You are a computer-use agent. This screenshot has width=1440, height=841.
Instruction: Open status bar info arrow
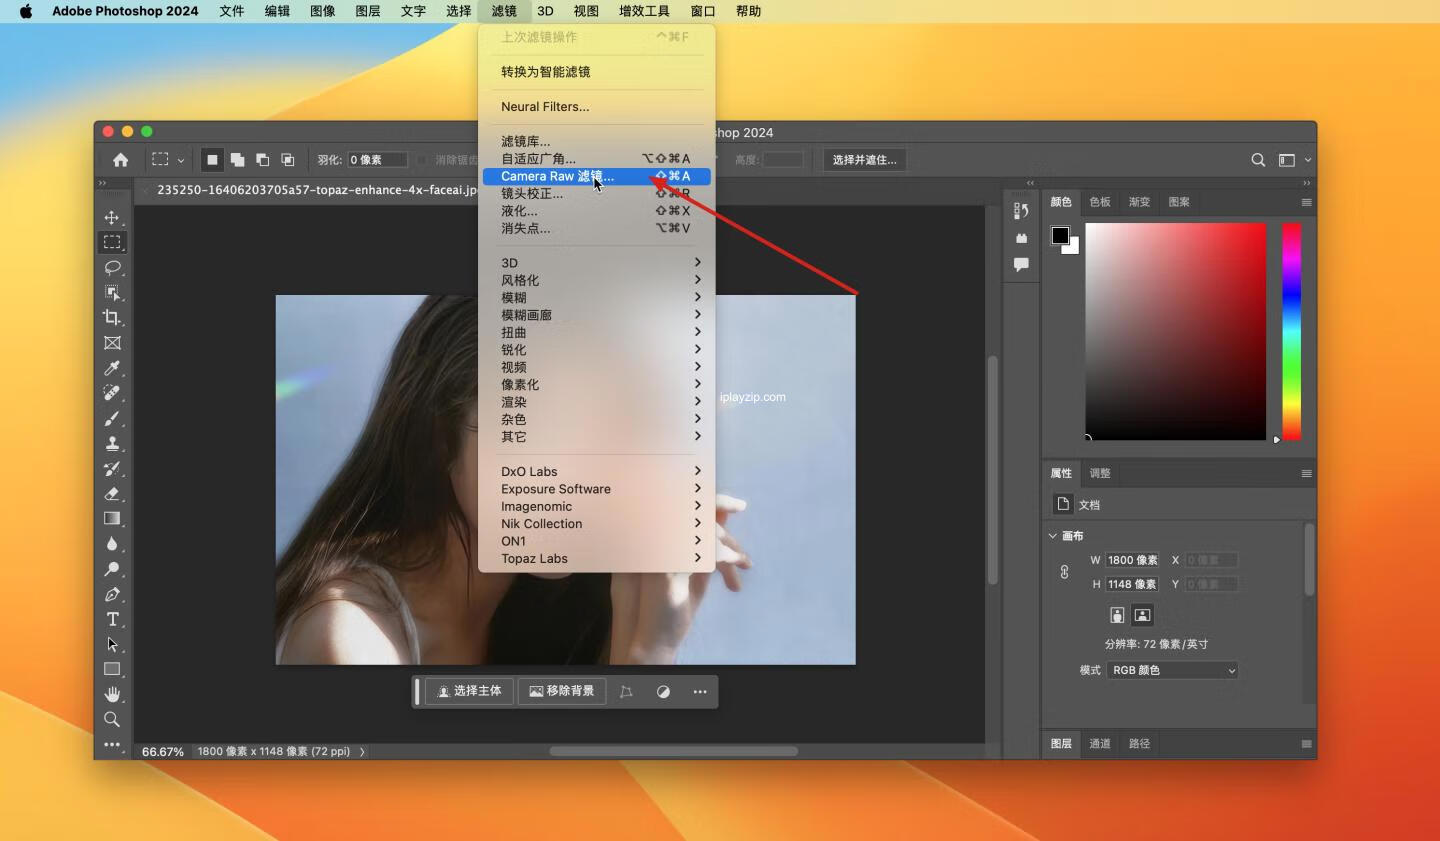coord(362,752)
